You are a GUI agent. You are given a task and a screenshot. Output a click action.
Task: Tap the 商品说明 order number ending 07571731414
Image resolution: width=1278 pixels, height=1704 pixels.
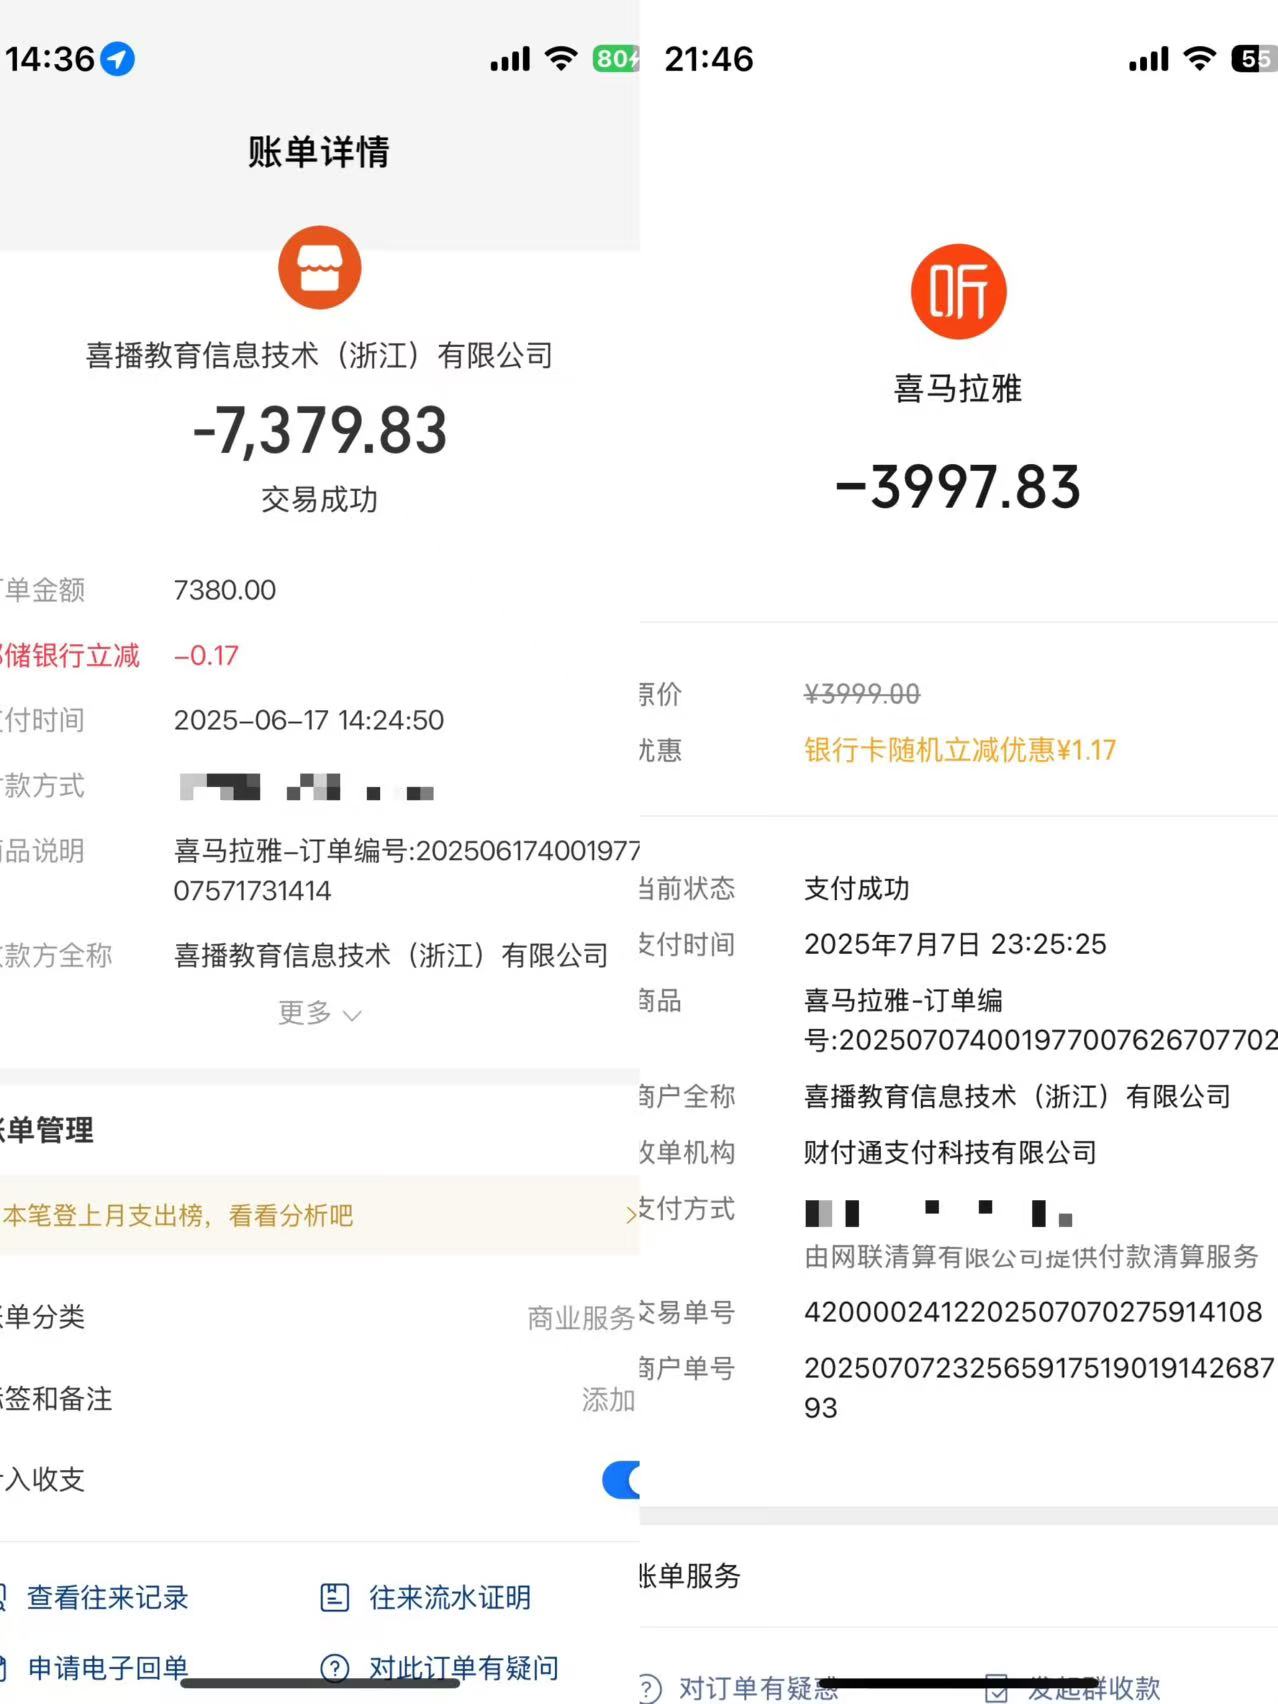[x=407, y=870]
